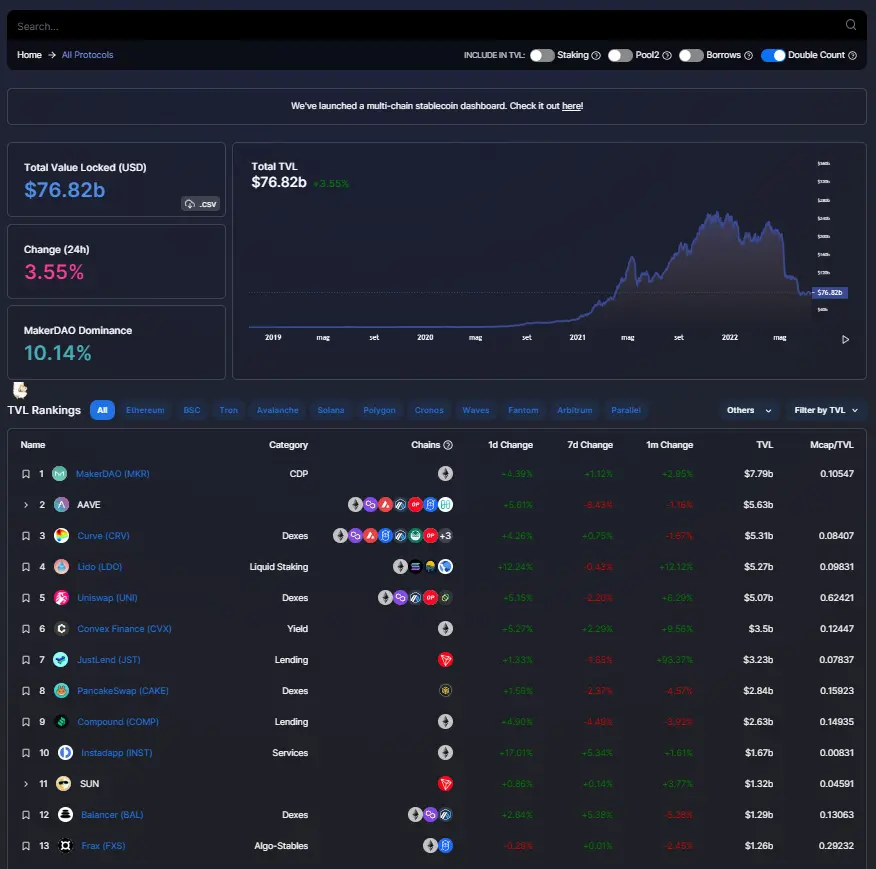
Task: Expand the SUN protocol row
Action: tap(26, 784)
